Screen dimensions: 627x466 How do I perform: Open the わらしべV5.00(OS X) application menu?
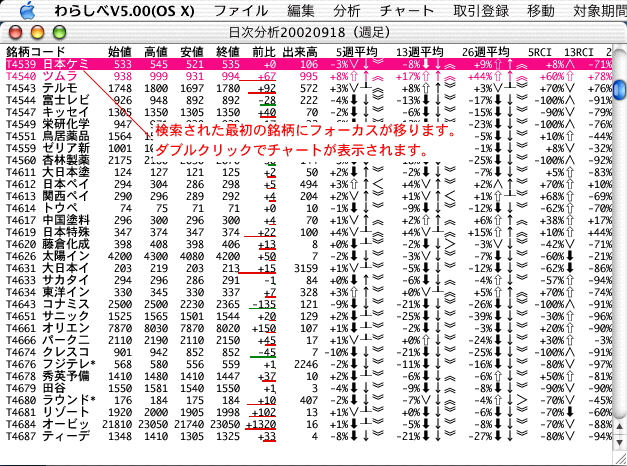pyautogui.click(x=124, y=11)
